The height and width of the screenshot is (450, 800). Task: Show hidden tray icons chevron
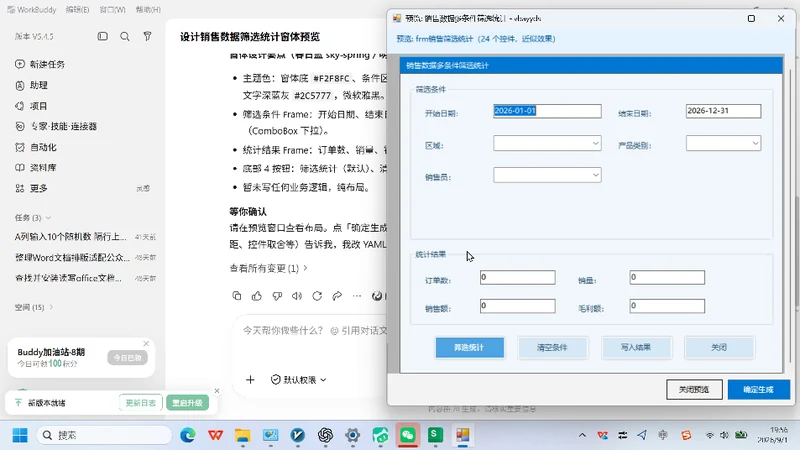point(582,435)
